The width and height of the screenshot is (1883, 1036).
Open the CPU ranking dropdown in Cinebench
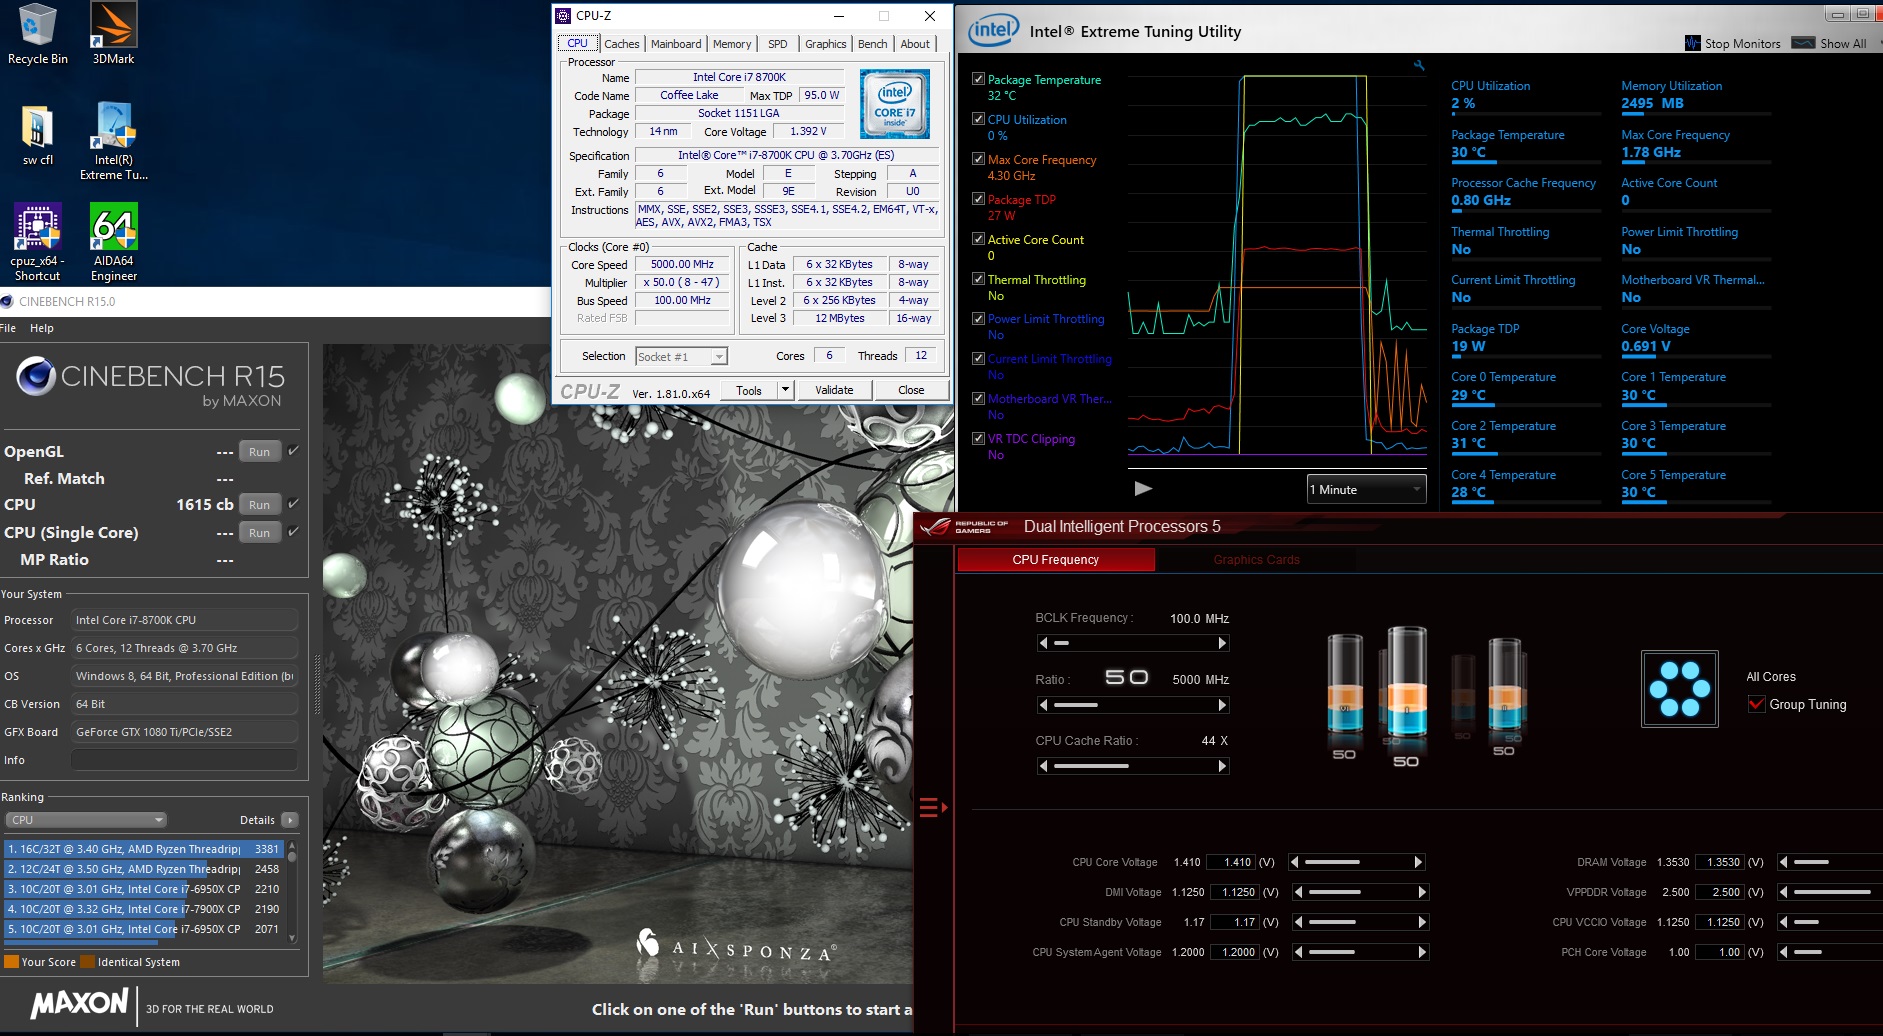point(86,820)
